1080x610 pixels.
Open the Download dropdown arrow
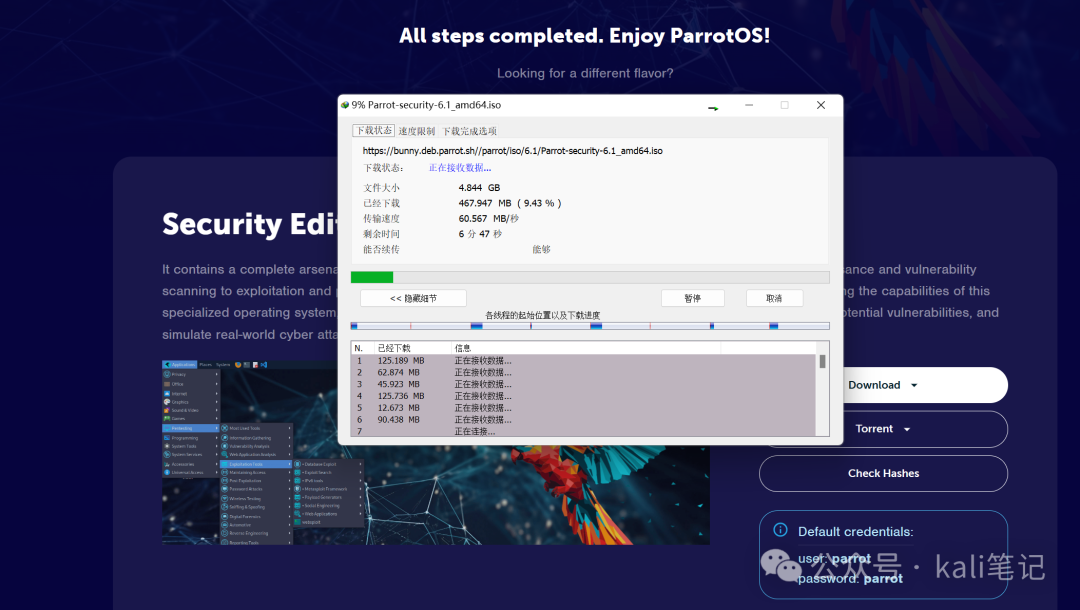click(x=914, y=385)
